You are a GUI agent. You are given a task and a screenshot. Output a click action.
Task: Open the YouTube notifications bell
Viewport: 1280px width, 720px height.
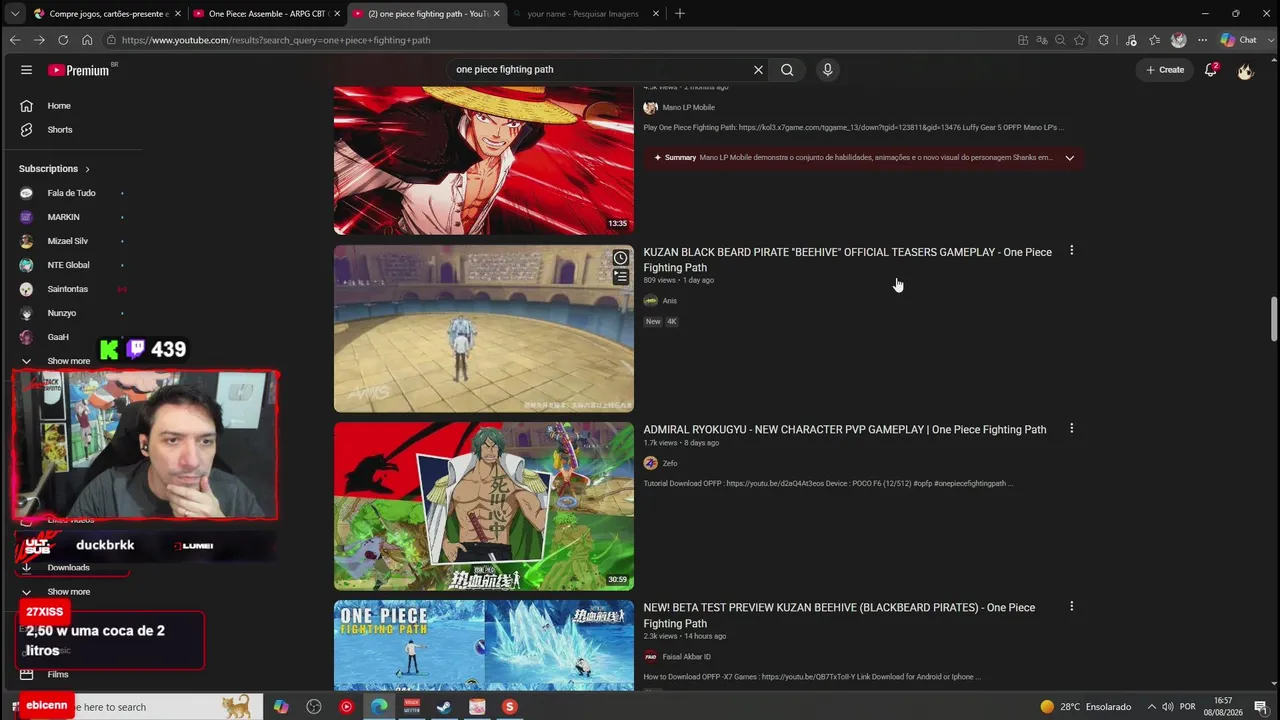1210,70
